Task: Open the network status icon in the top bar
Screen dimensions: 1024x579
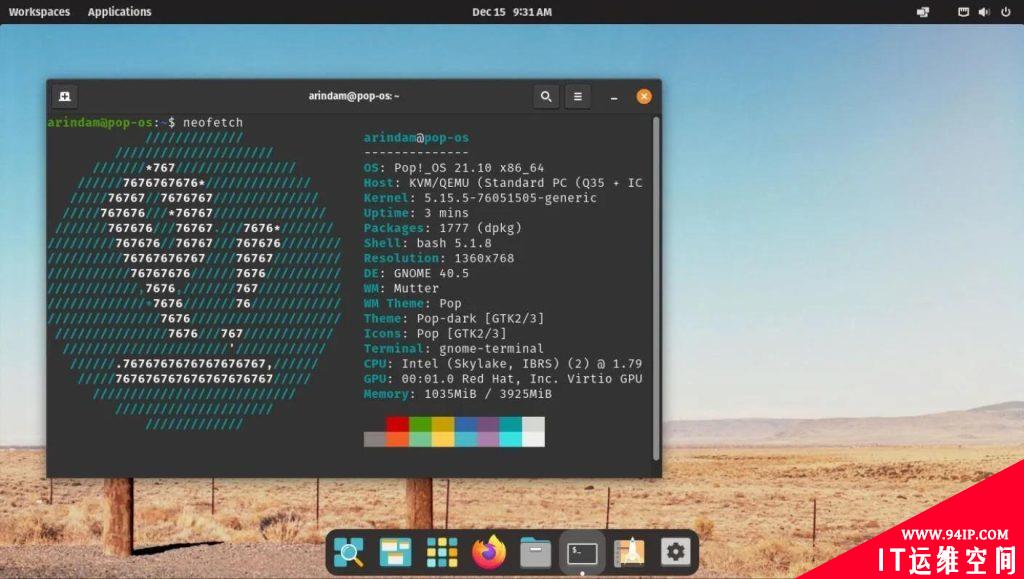Action: 923,12
